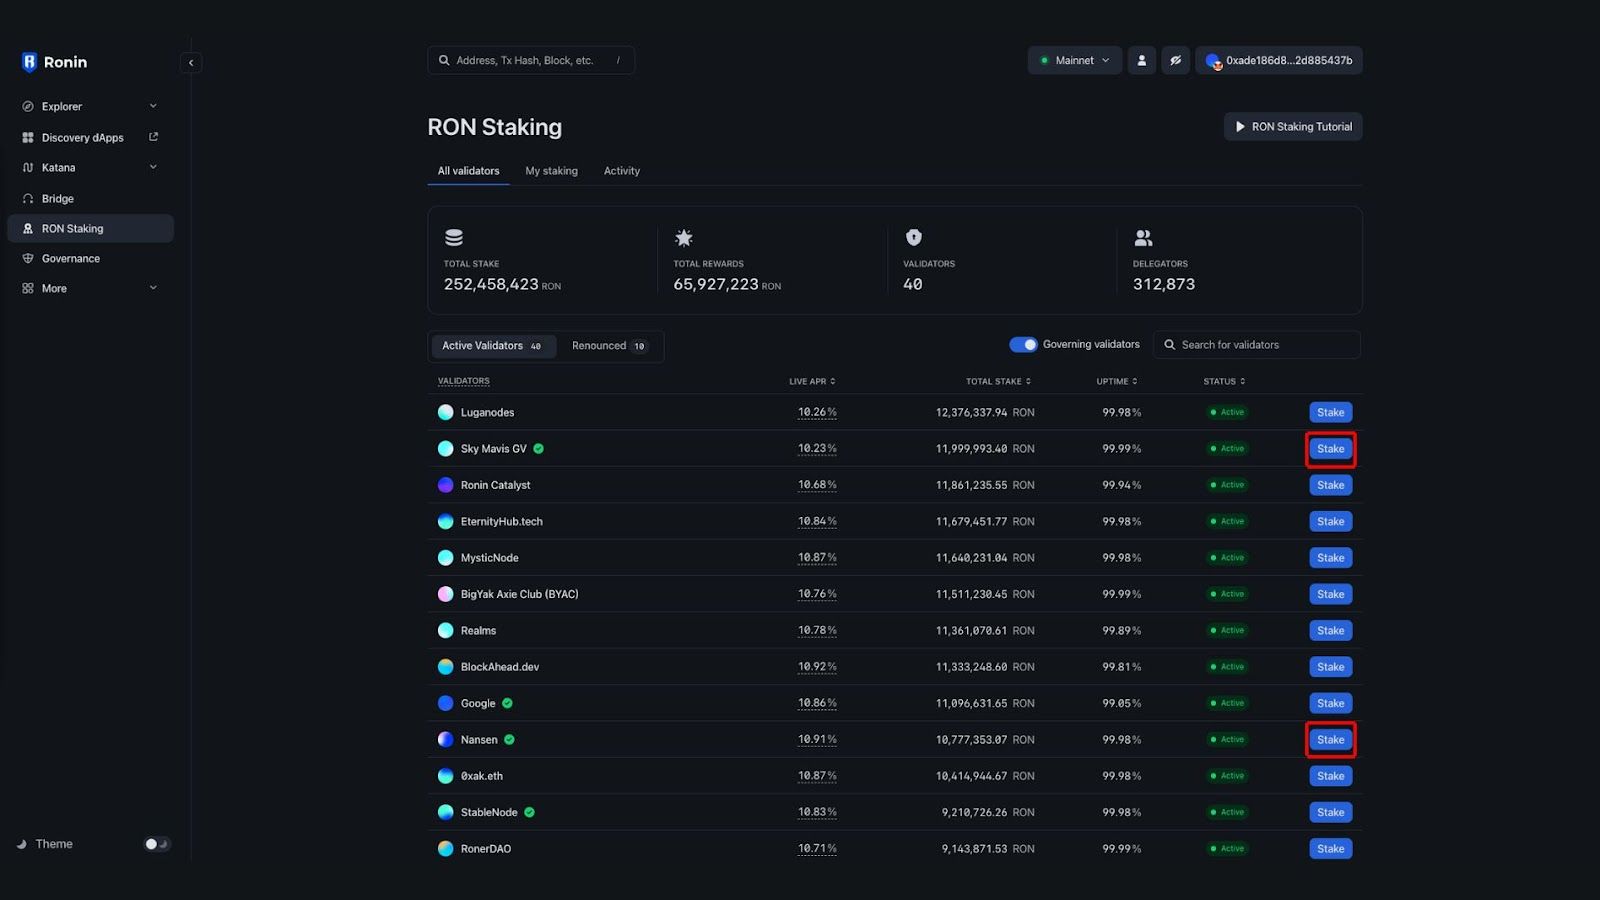
Task: Click the address search input field
Action: (531, 60)
